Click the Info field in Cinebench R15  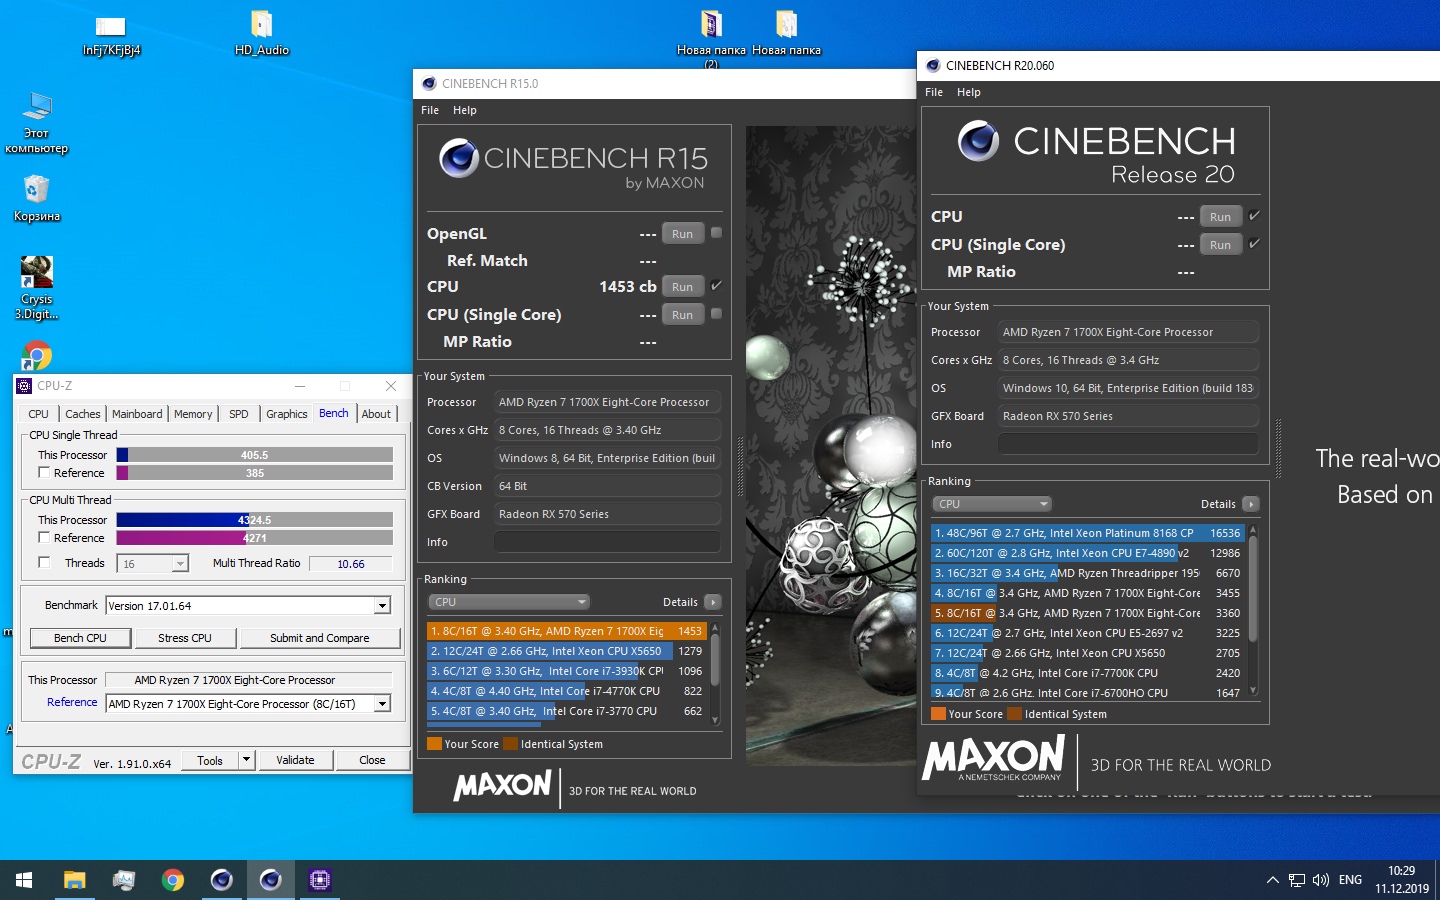click(x=607, y=542)
